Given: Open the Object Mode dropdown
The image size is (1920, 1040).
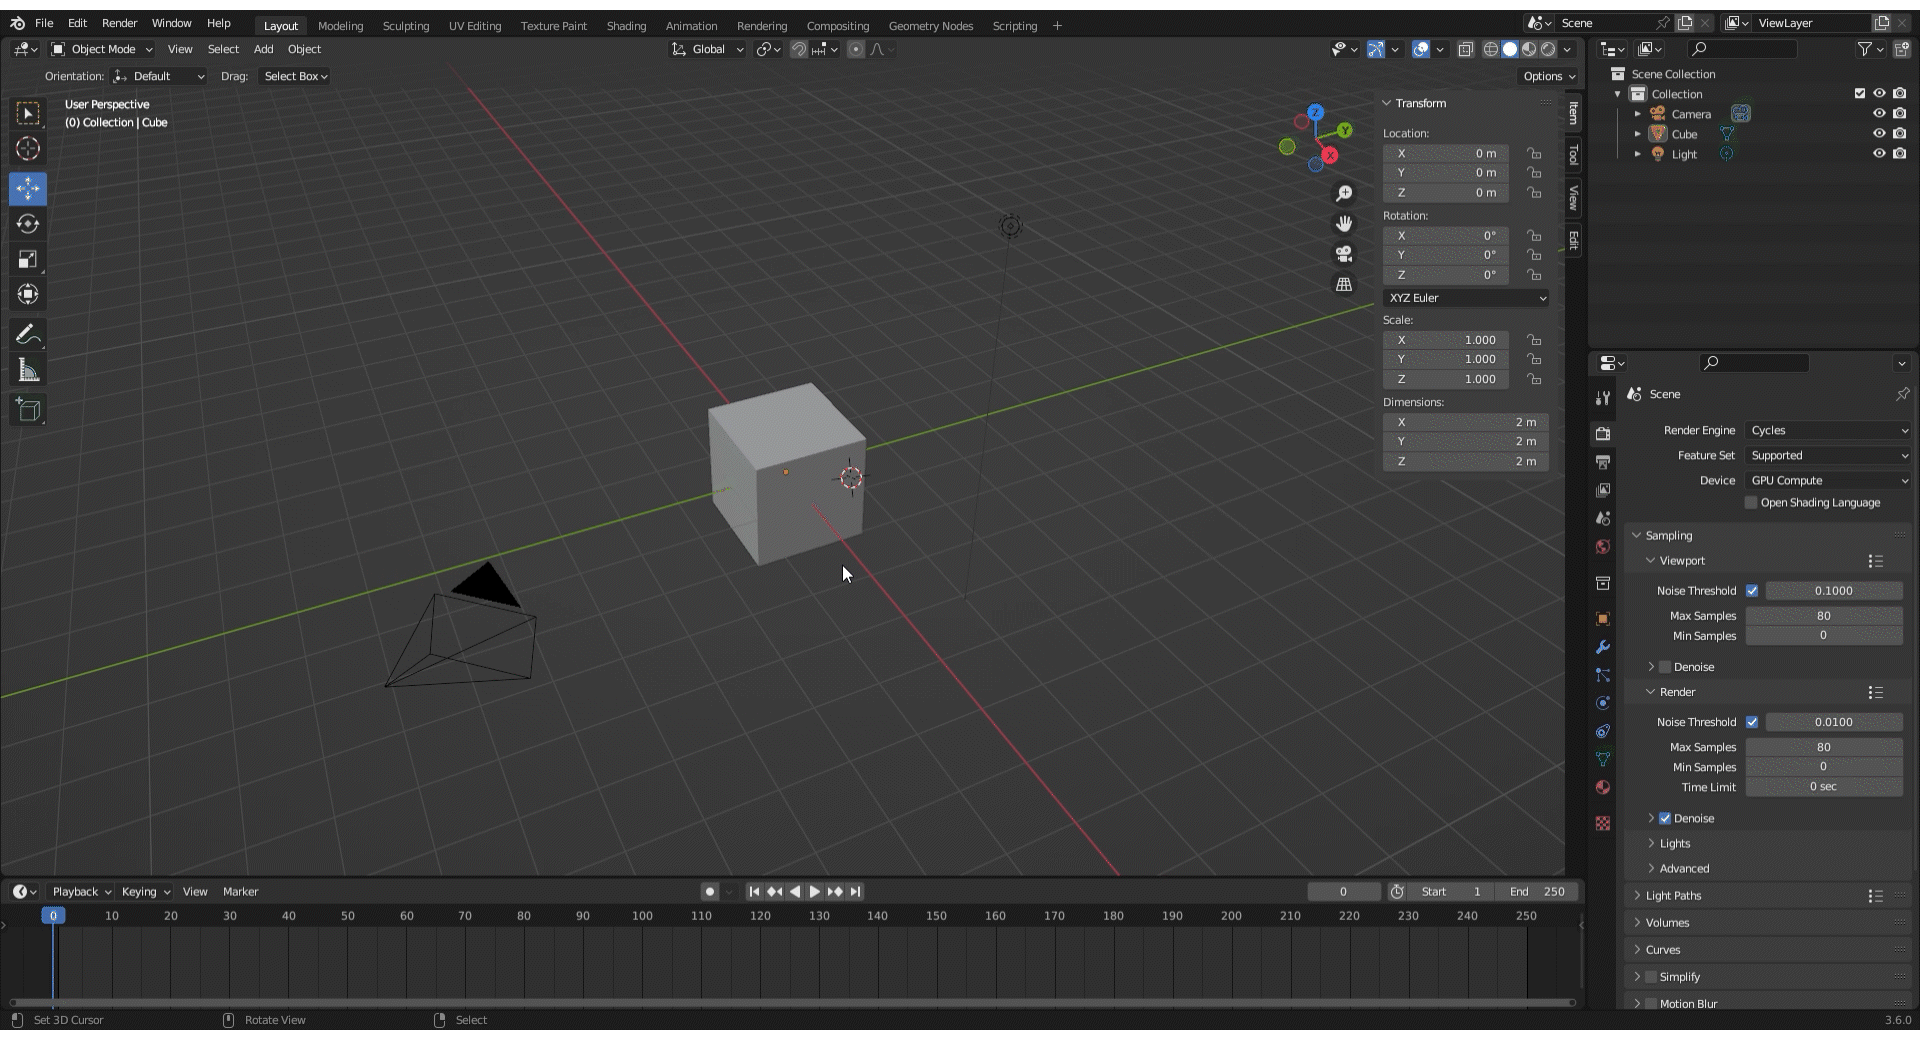Looking at the screenshot, I should pos(102,49).
